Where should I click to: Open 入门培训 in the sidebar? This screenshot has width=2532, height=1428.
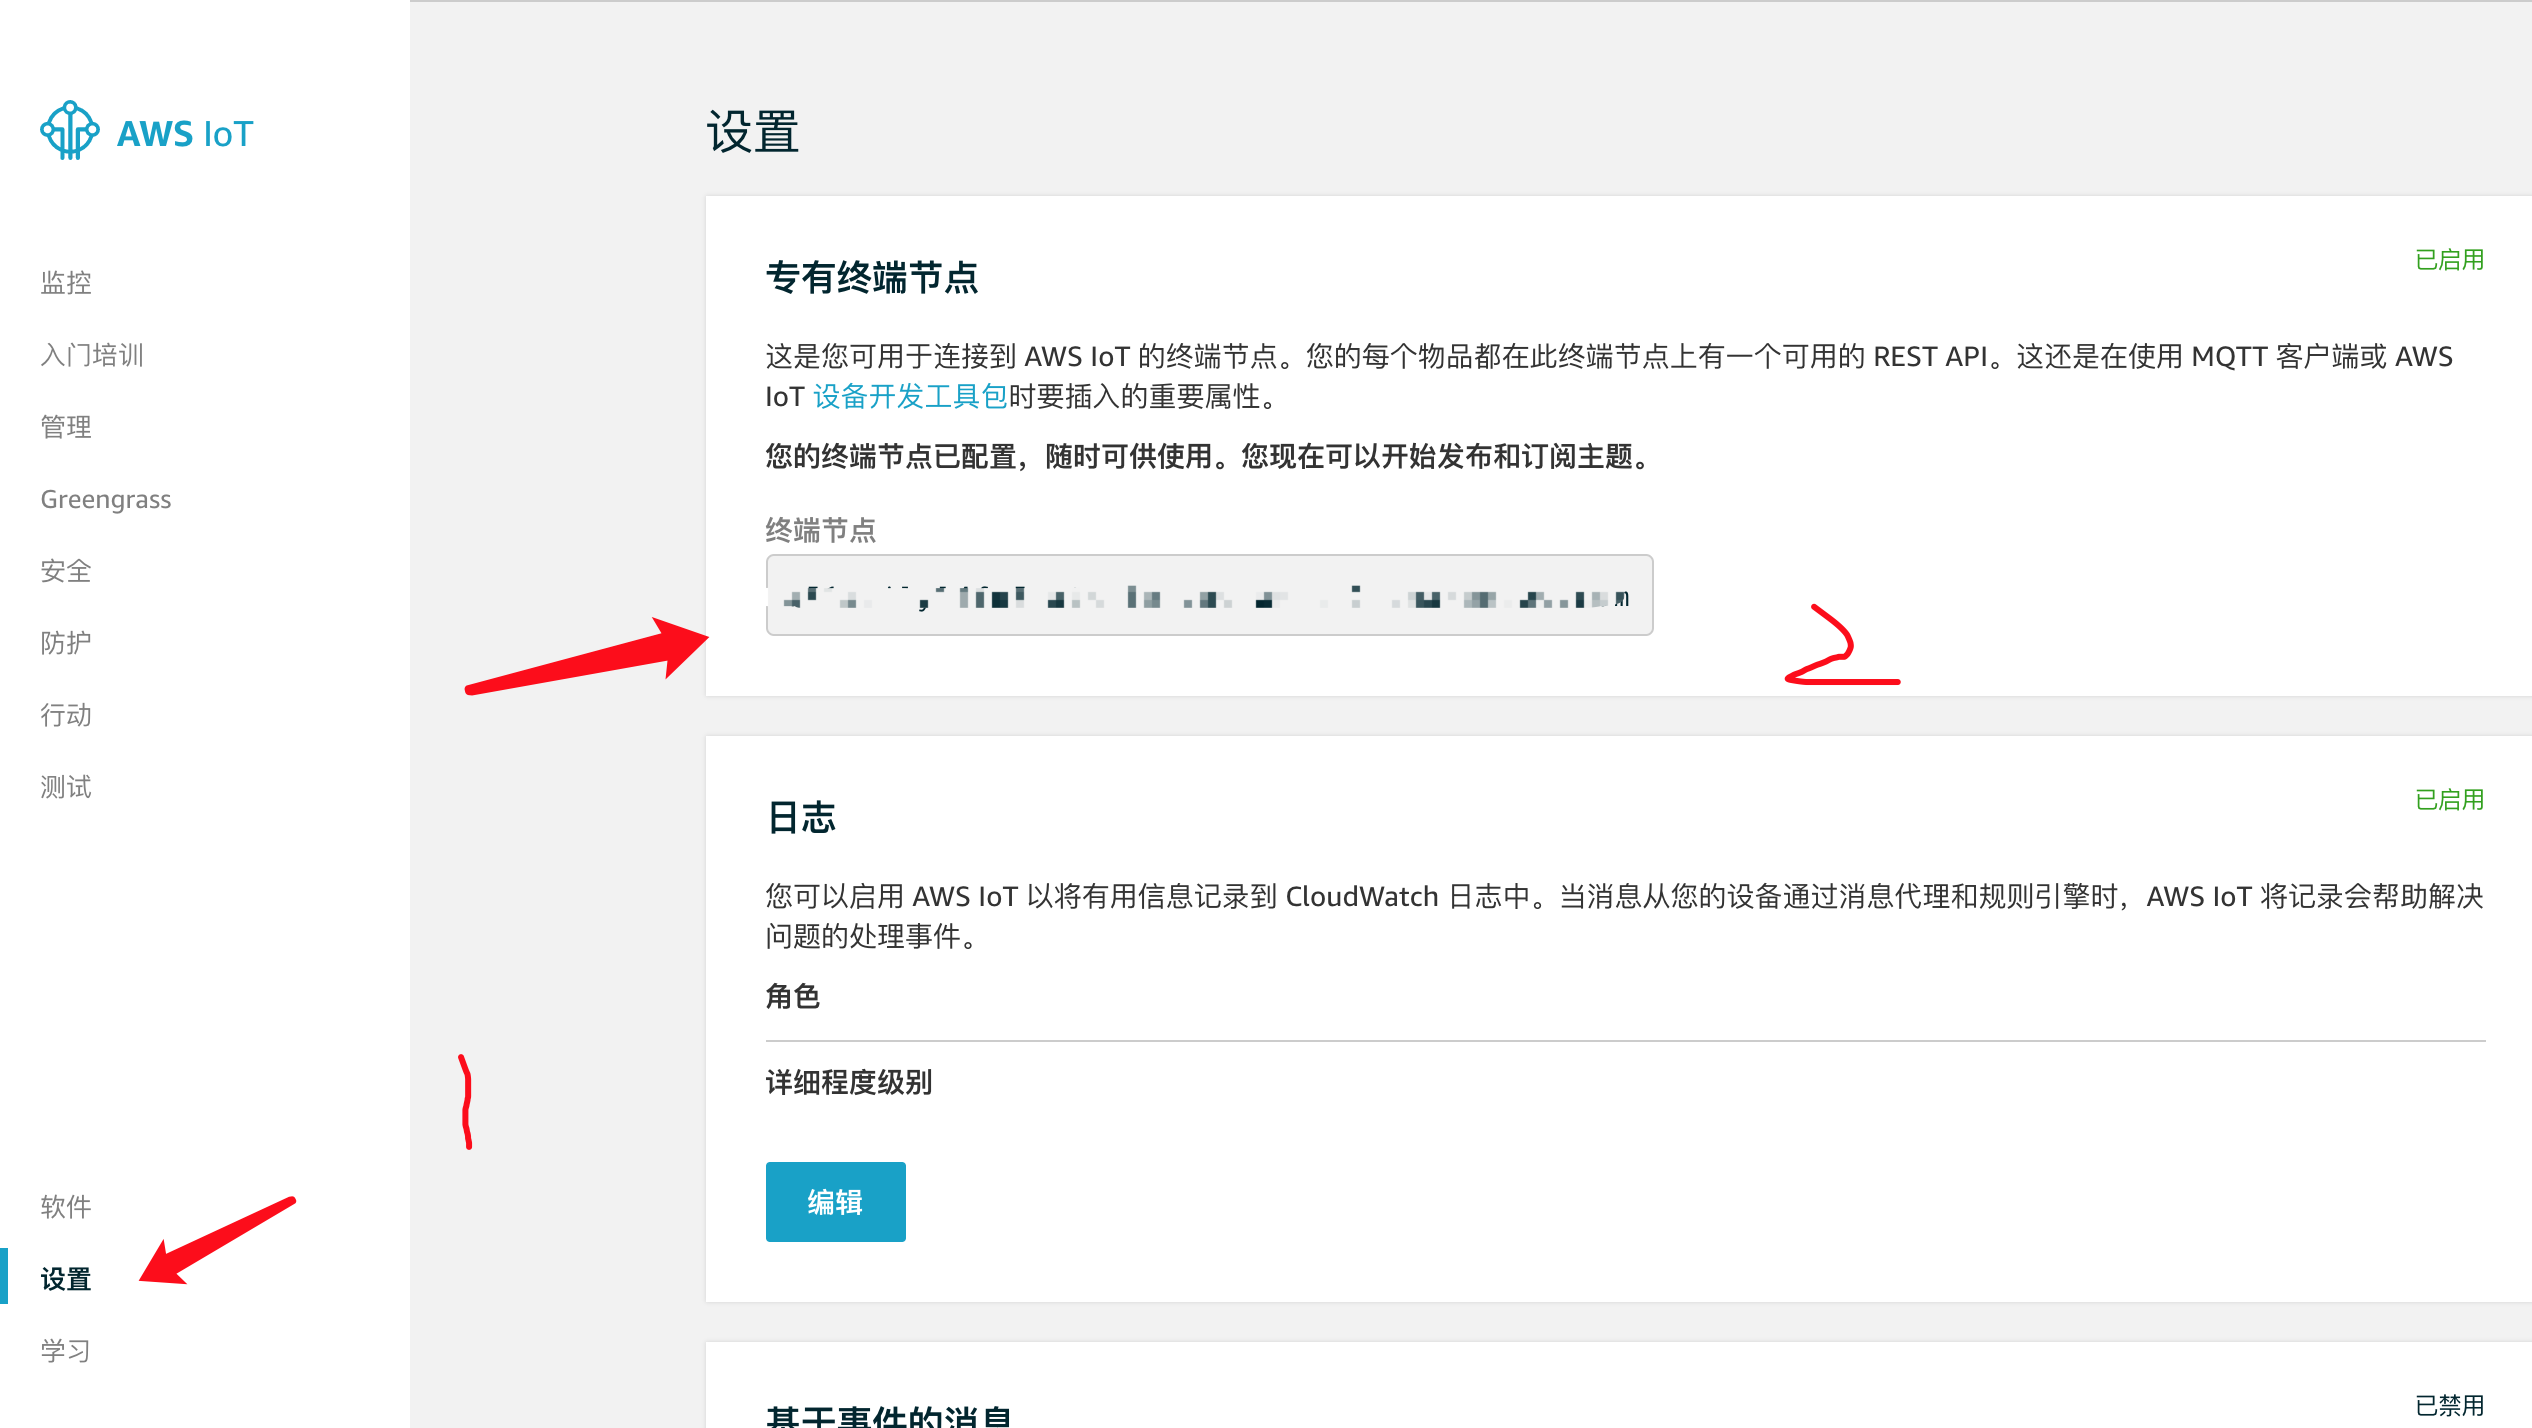pos(92,354)
